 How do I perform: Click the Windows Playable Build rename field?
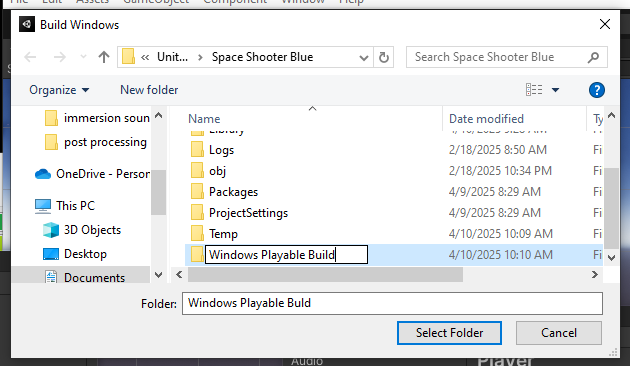[286, 255]
